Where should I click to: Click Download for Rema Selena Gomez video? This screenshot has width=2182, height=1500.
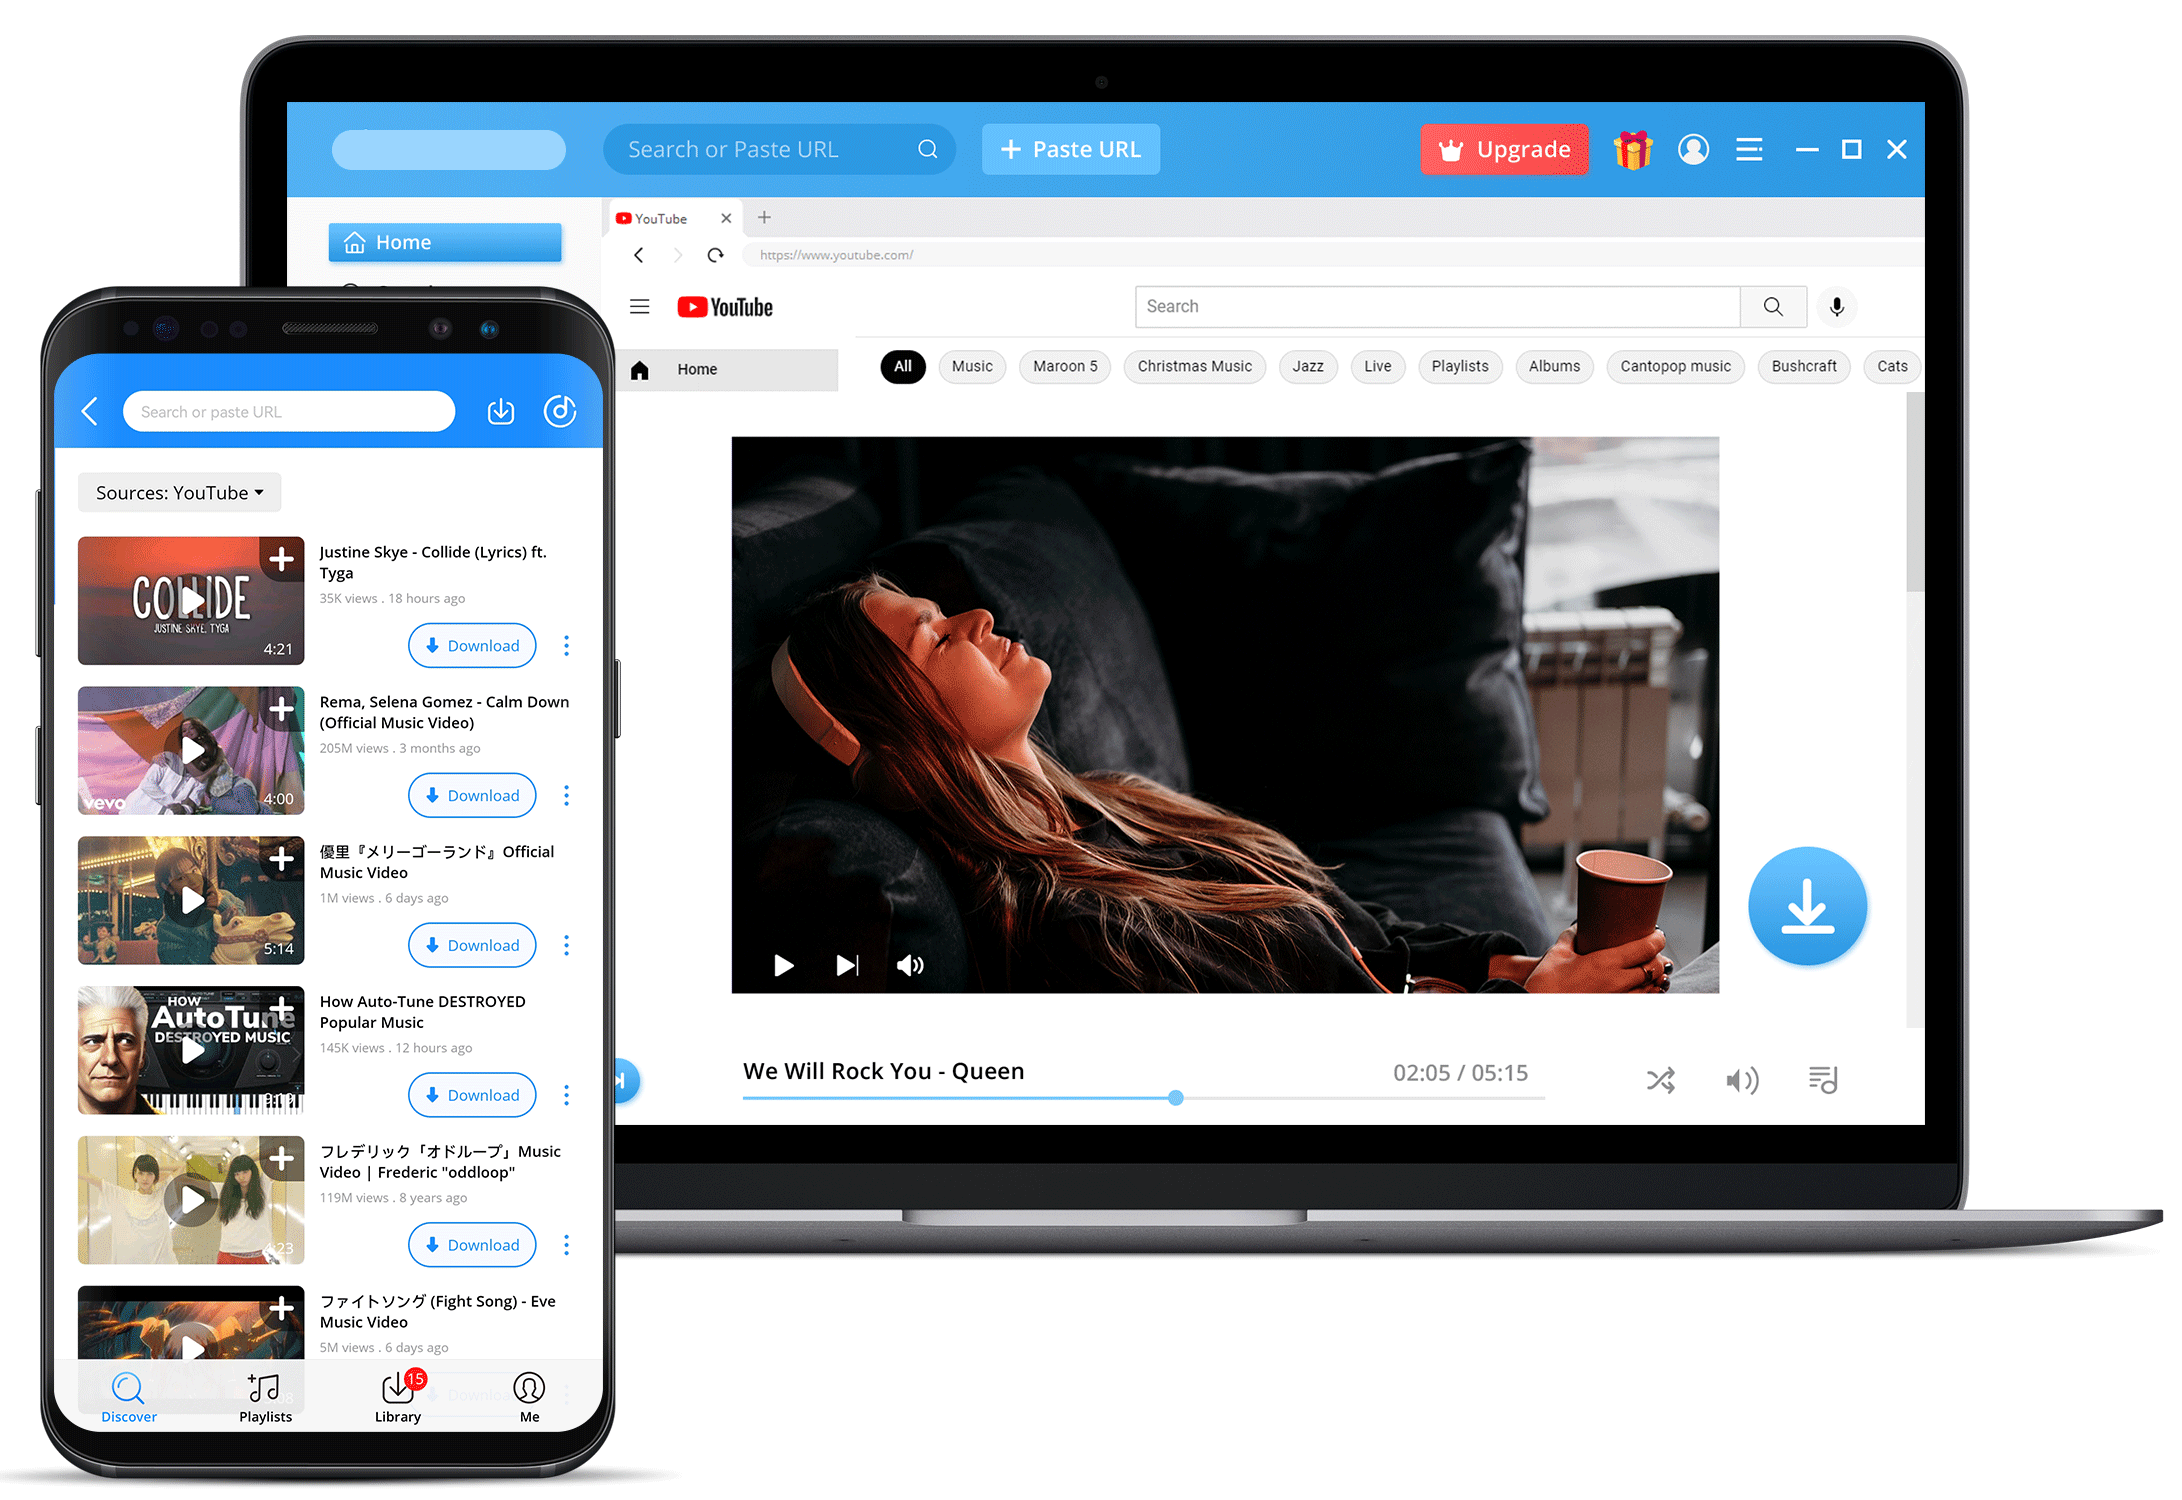(x=478, y=796)
